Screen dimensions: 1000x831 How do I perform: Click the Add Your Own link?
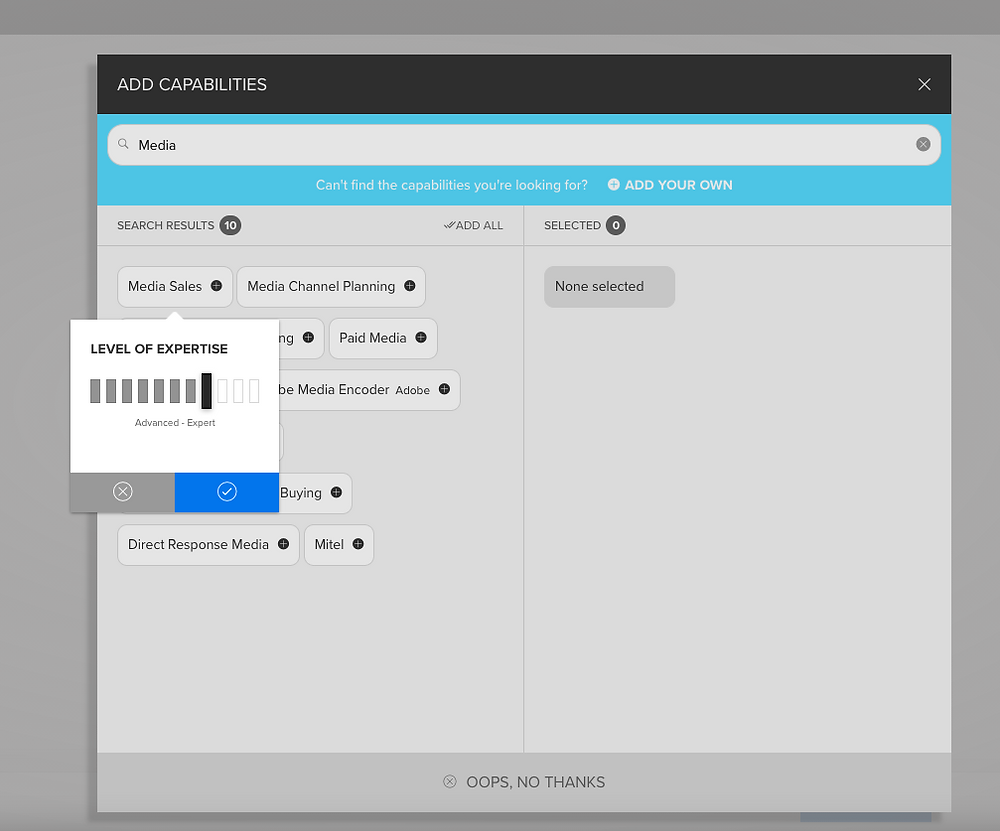click(670, 185)
